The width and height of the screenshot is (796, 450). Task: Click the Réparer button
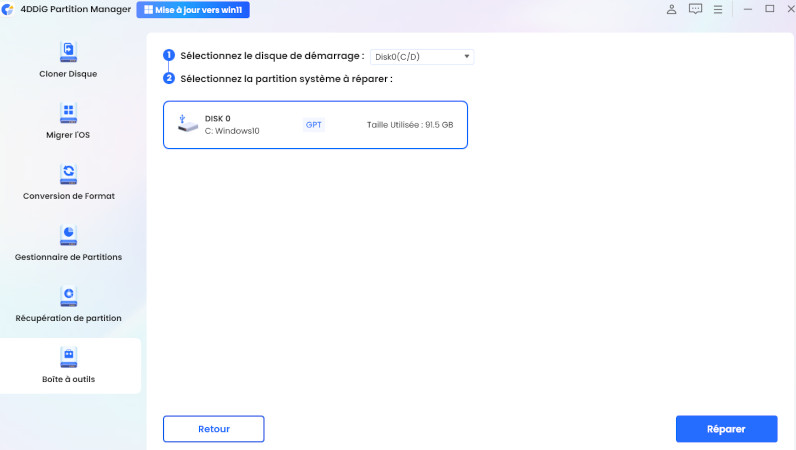coord(726,429)
